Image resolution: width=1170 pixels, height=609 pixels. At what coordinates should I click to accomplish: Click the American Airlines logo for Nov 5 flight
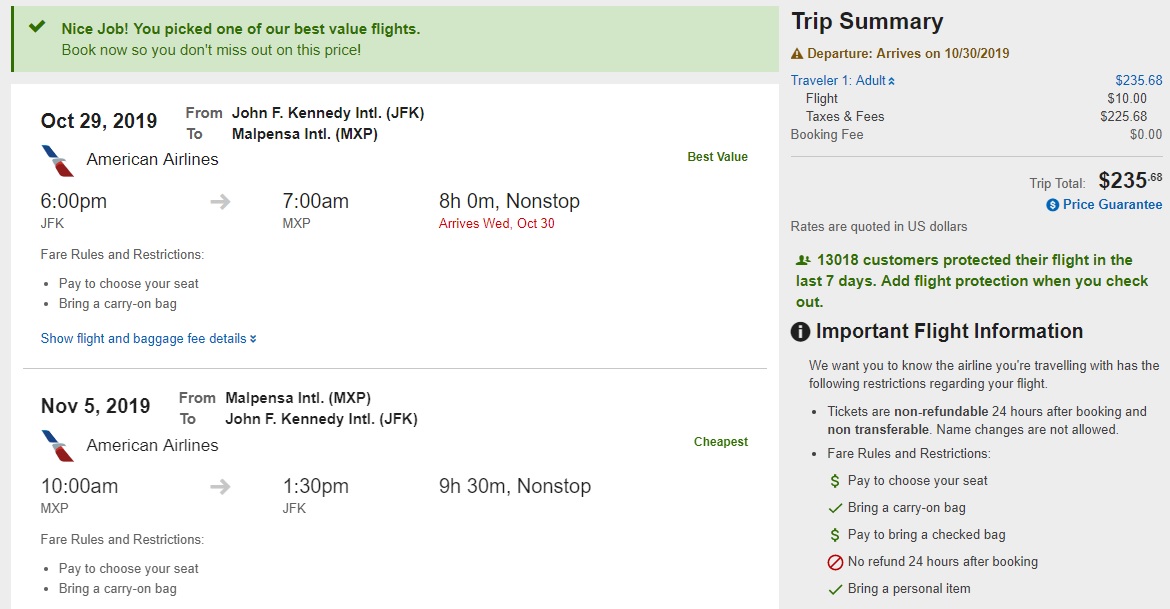[x=58, y=445]
